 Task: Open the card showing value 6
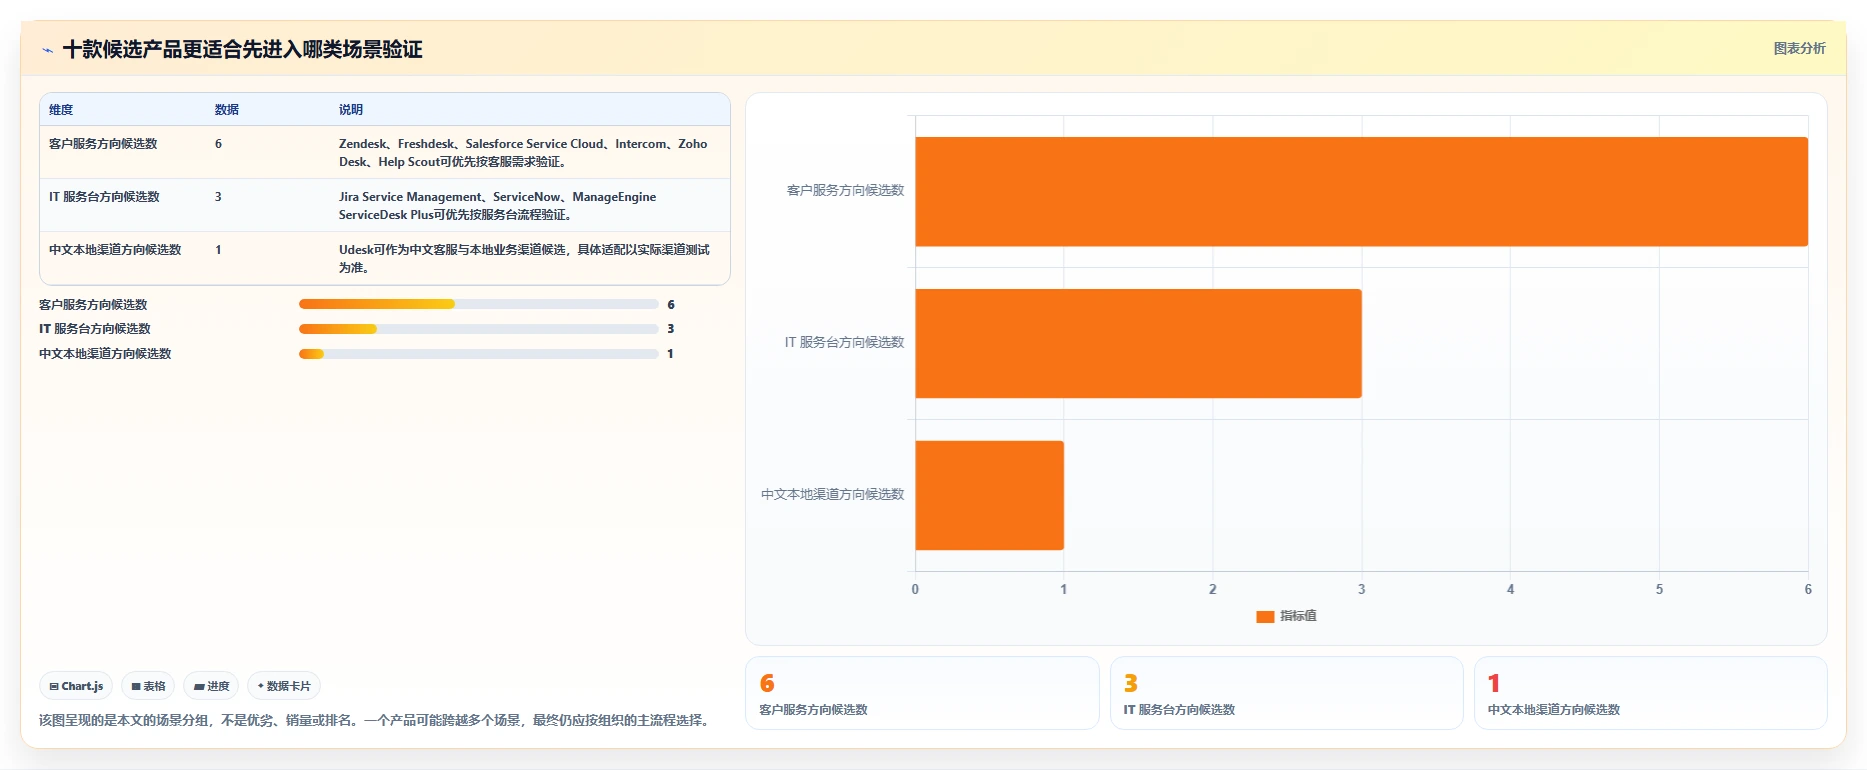(922, 693)
